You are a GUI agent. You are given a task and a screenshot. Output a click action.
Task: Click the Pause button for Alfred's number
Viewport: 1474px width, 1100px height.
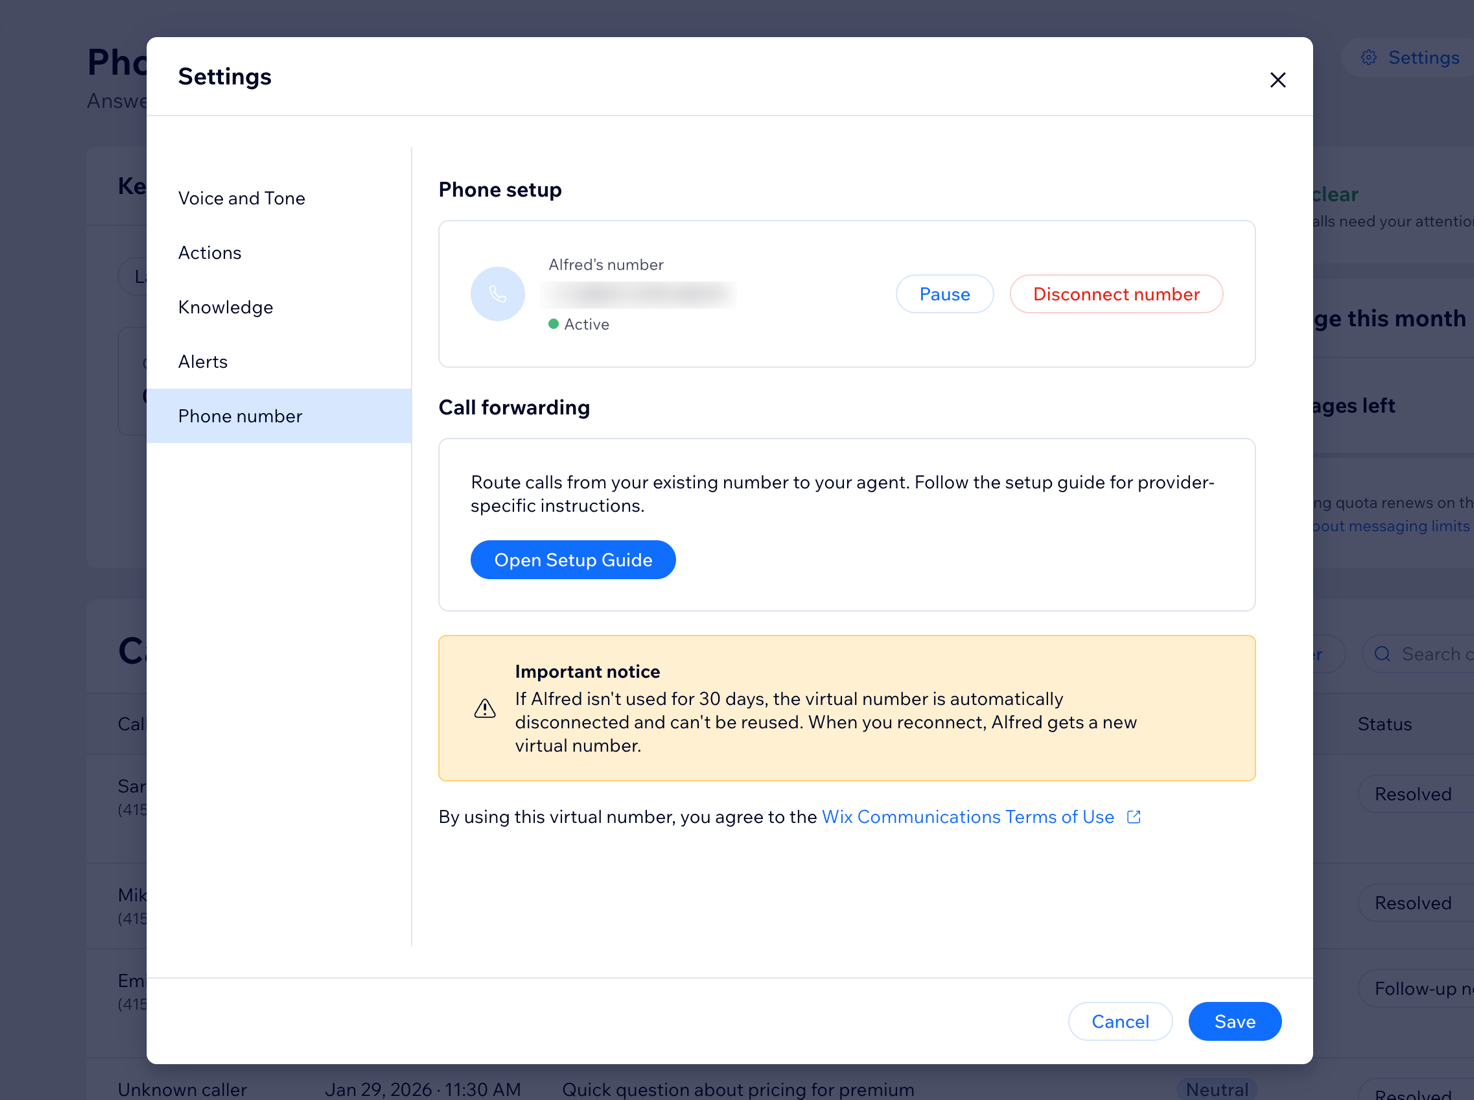click(944, 294)
